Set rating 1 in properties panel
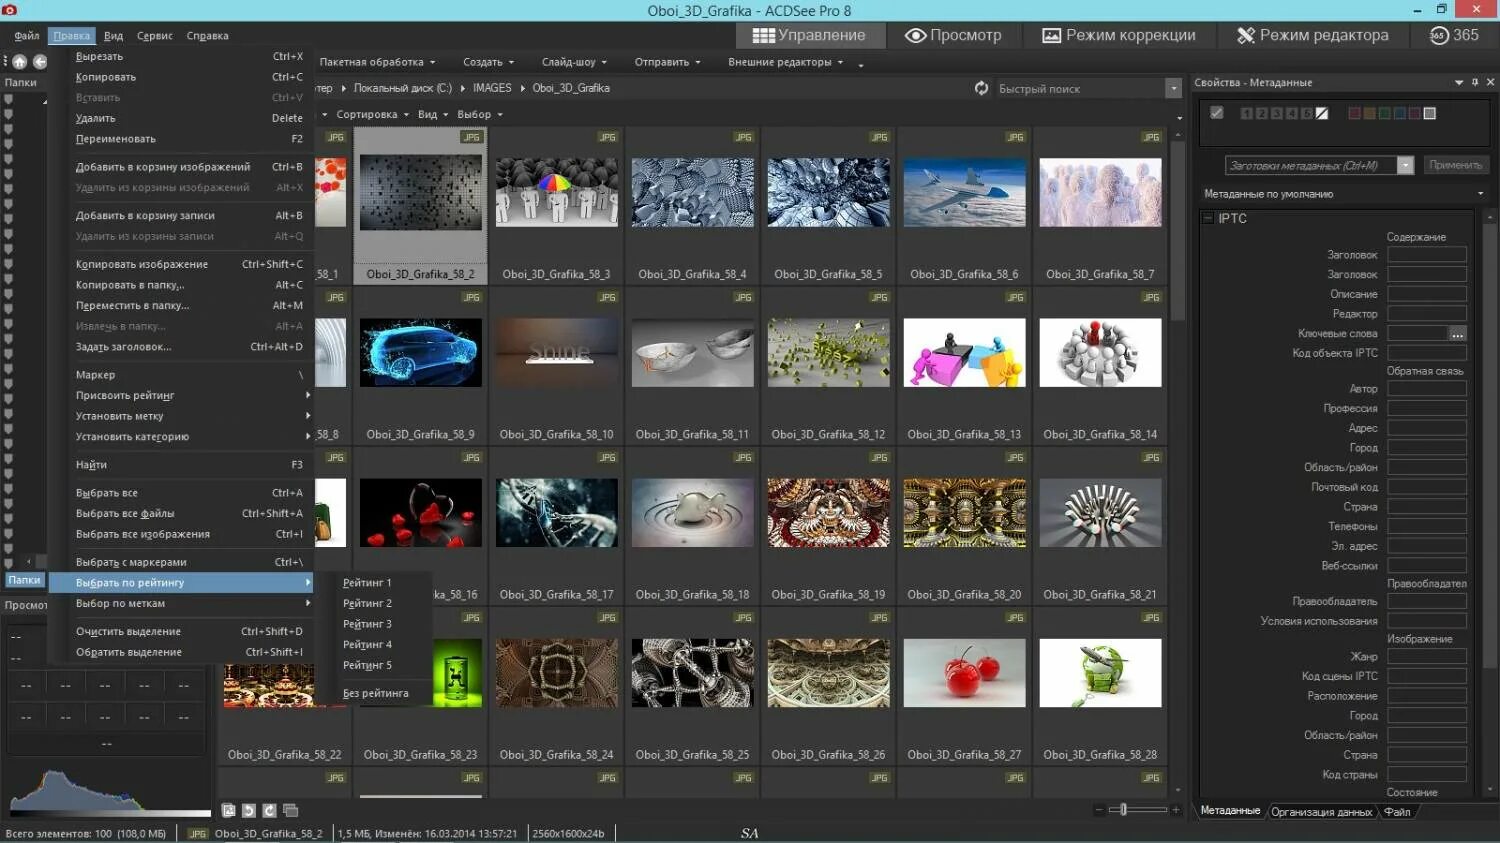1500x843 pixels. click(x=1246, y=113)
